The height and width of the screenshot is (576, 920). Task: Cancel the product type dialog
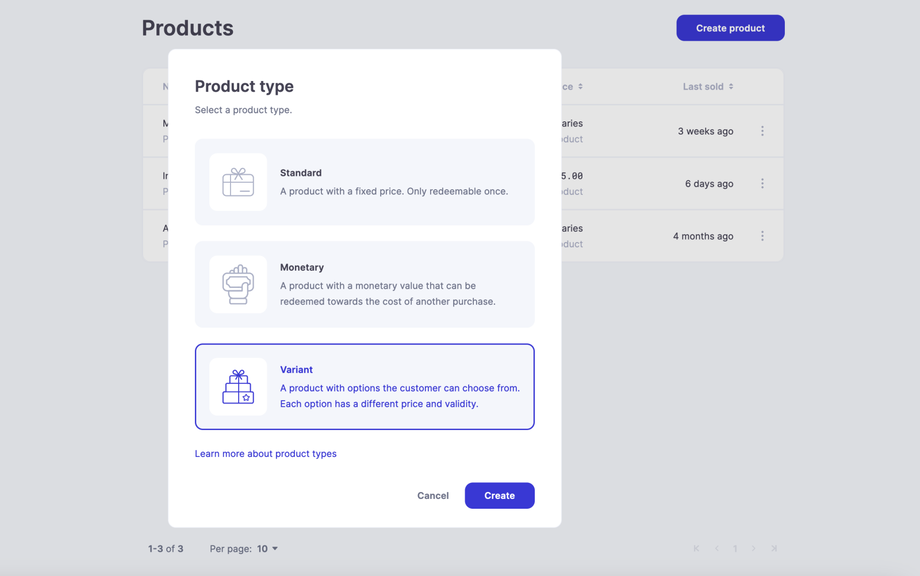pos(433,496)
